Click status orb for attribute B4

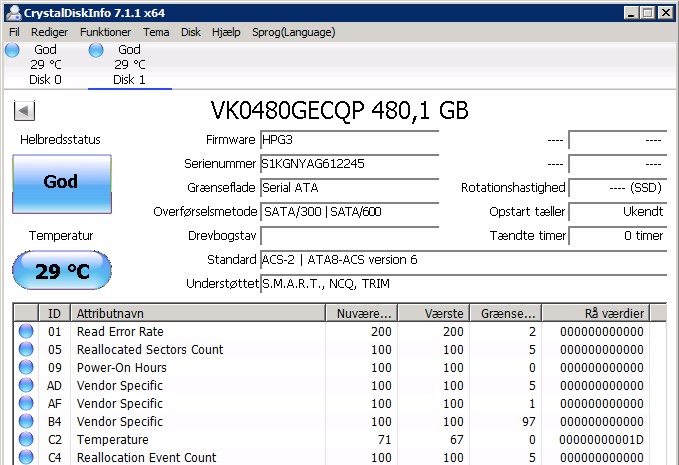(x=26, y=421)
